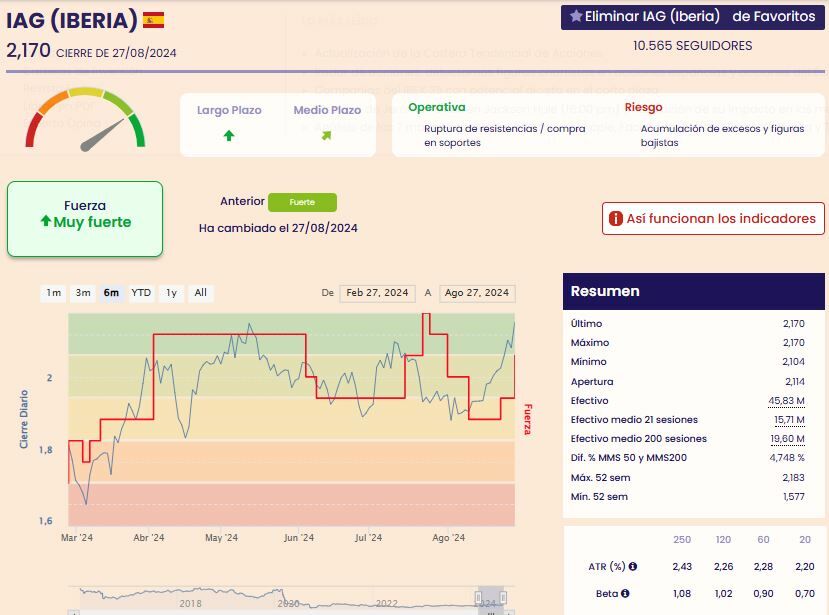Select the 3m chart range
The image size is (829, 615).
82,293
